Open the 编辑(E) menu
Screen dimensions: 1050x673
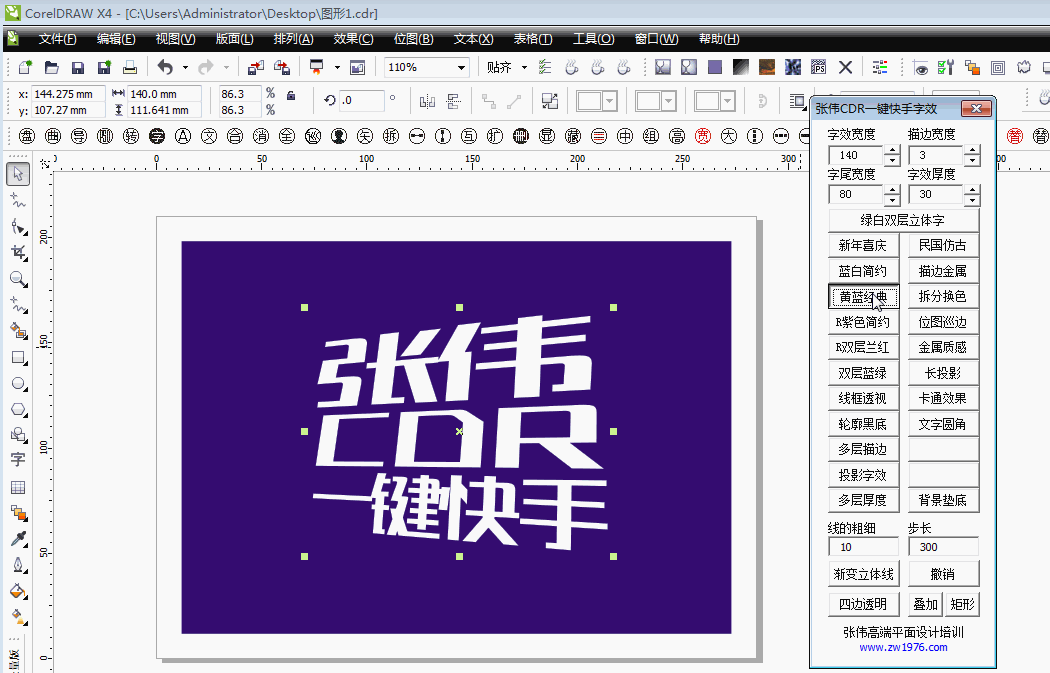pos(116,39)
